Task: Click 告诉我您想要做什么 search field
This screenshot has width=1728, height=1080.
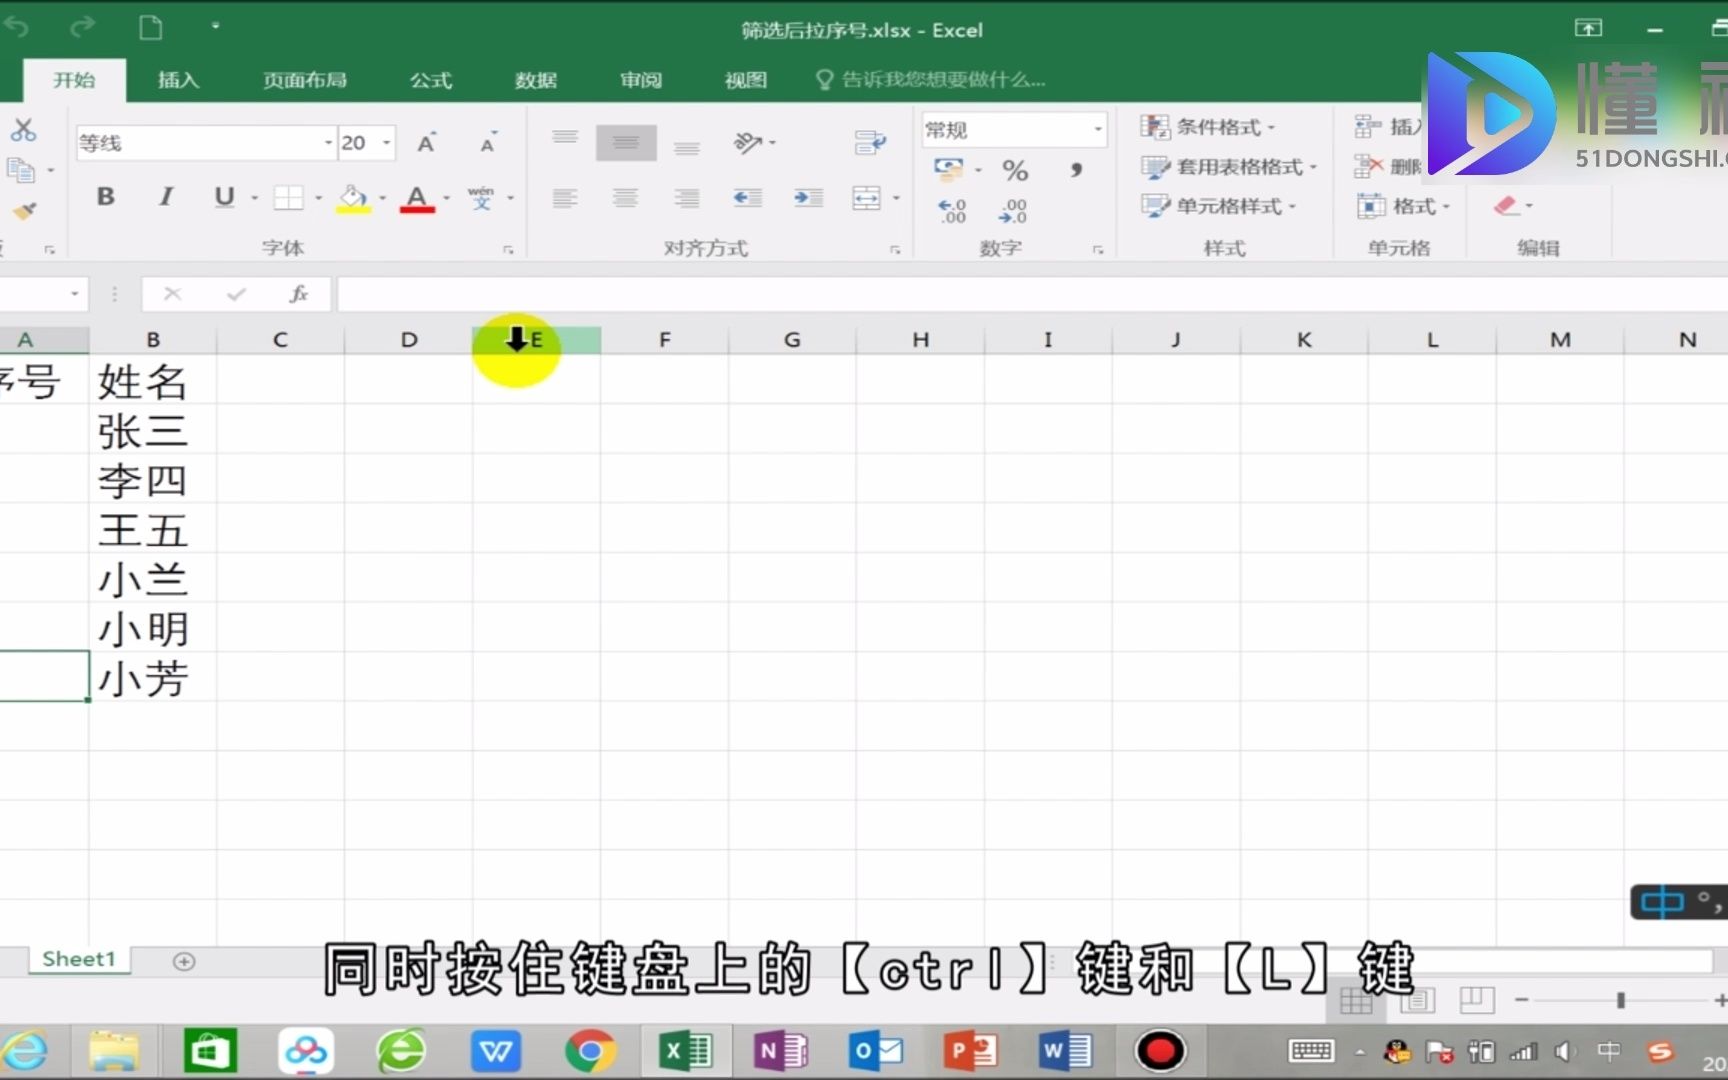Action: point(932,79)
